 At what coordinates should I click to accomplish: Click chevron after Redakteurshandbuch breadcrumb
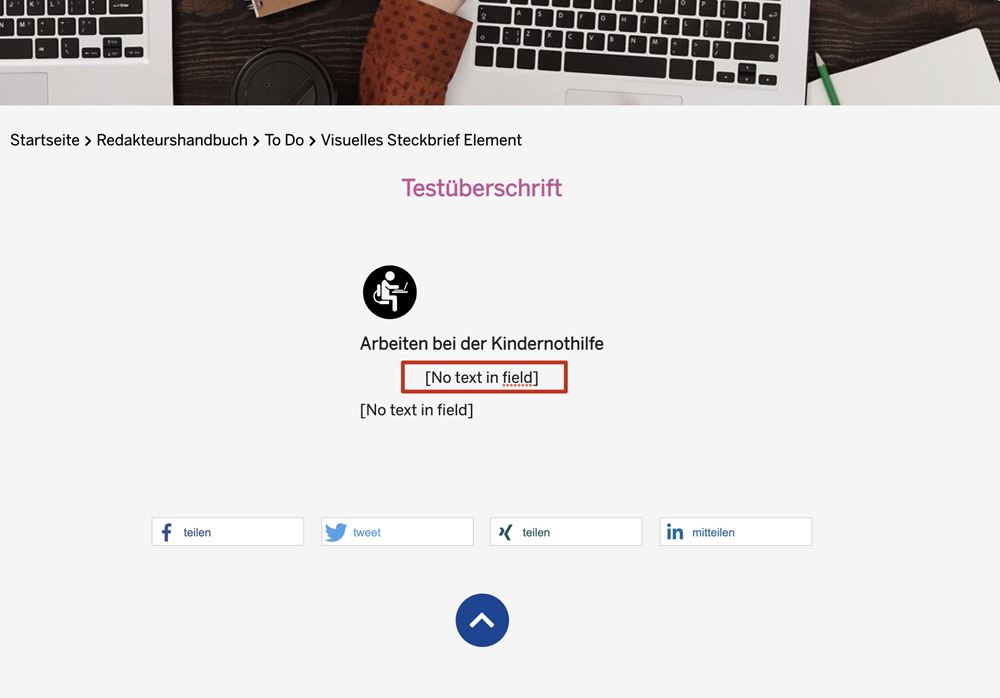tap(256, 141)
